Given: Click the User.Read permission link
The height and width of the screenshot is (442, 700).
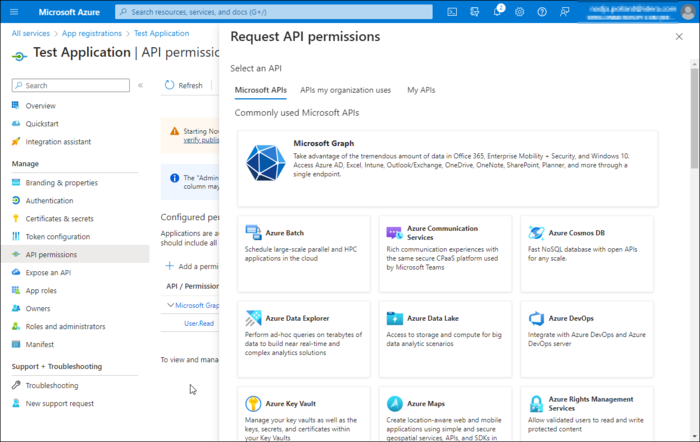Looking at the screenshot, I should (199, 323).
